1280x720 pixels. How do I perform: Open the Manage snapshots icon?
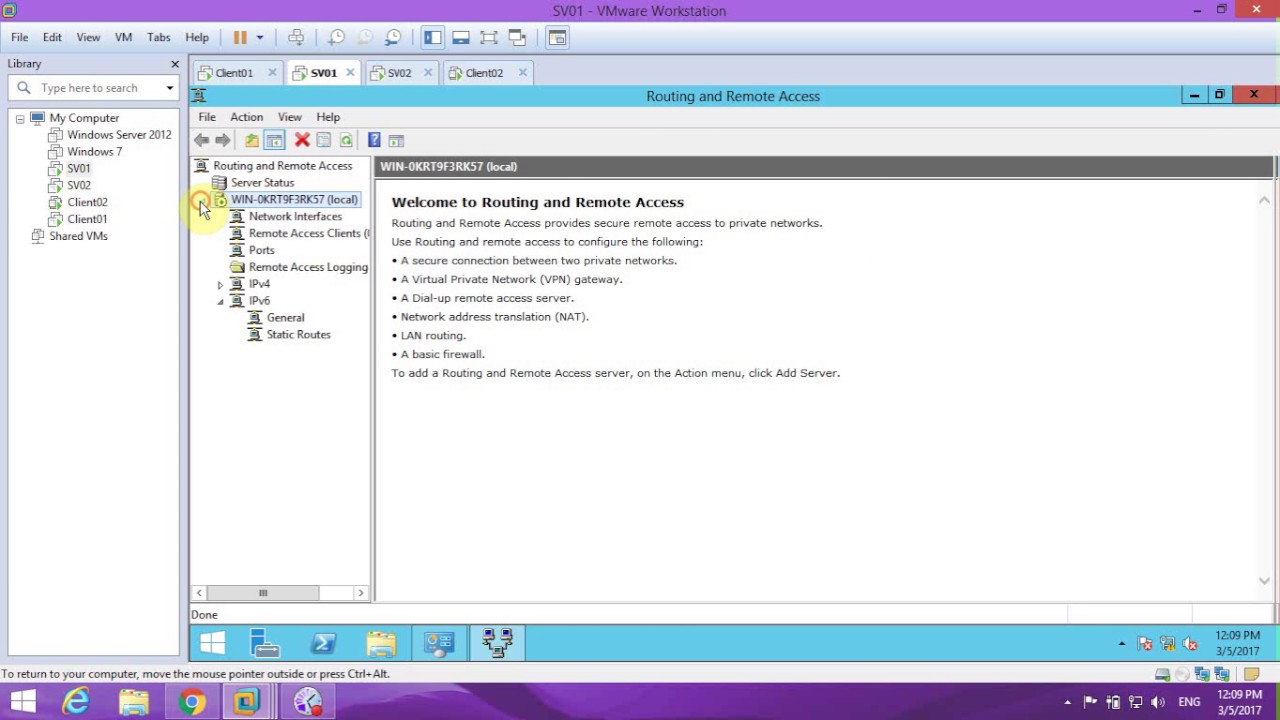pos(393,37)
